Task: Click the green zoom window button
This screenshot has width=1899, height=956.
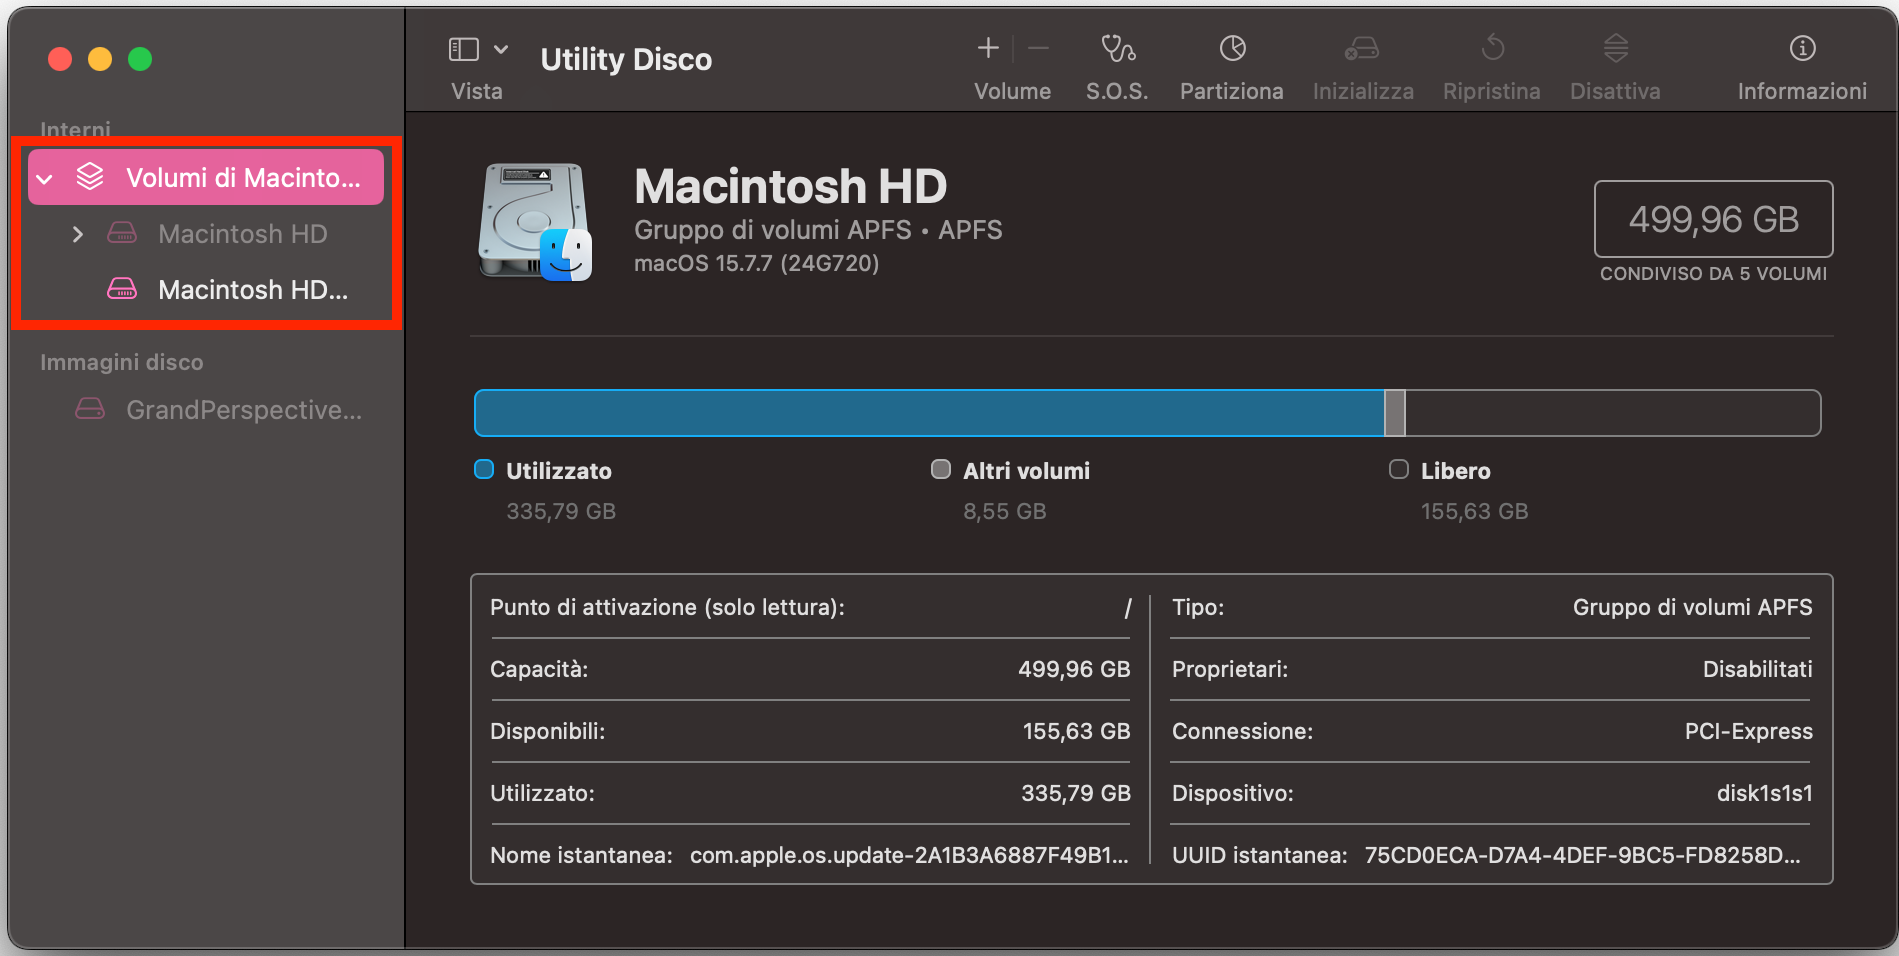Action: tap(140, 59)
